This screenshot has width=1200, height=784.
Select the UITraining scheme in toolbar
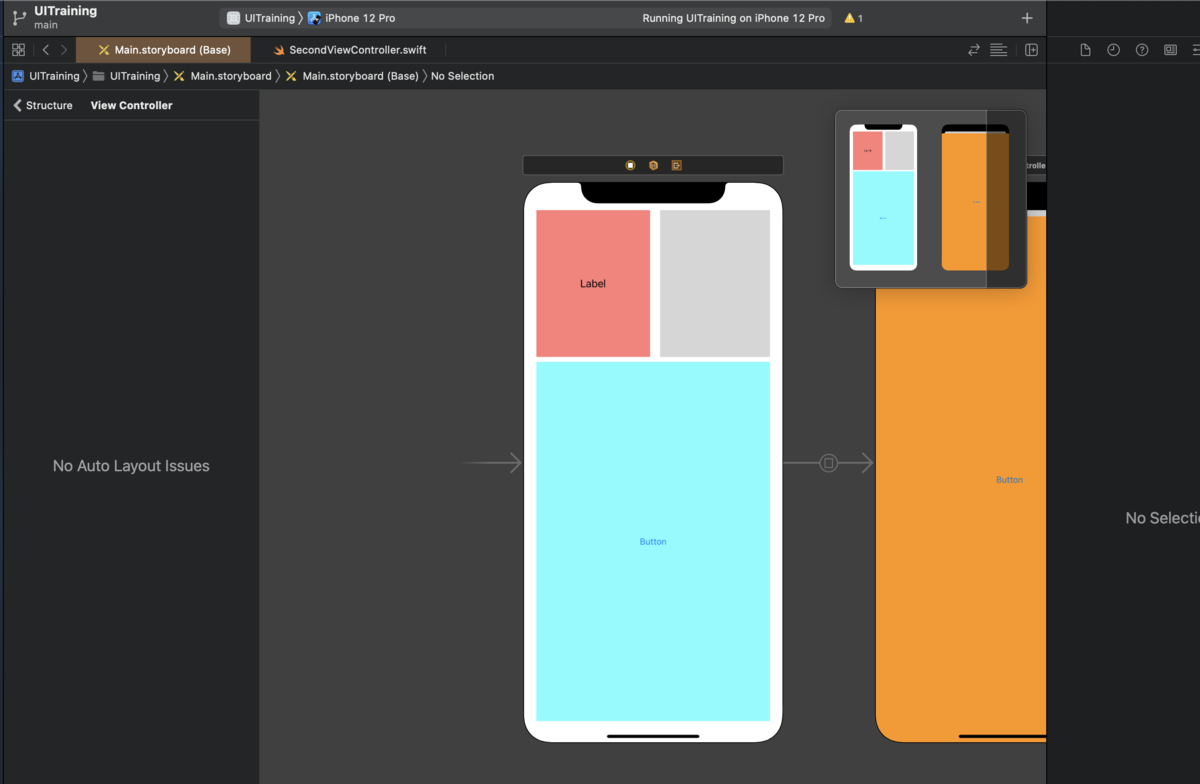click(x=262, y=18)
